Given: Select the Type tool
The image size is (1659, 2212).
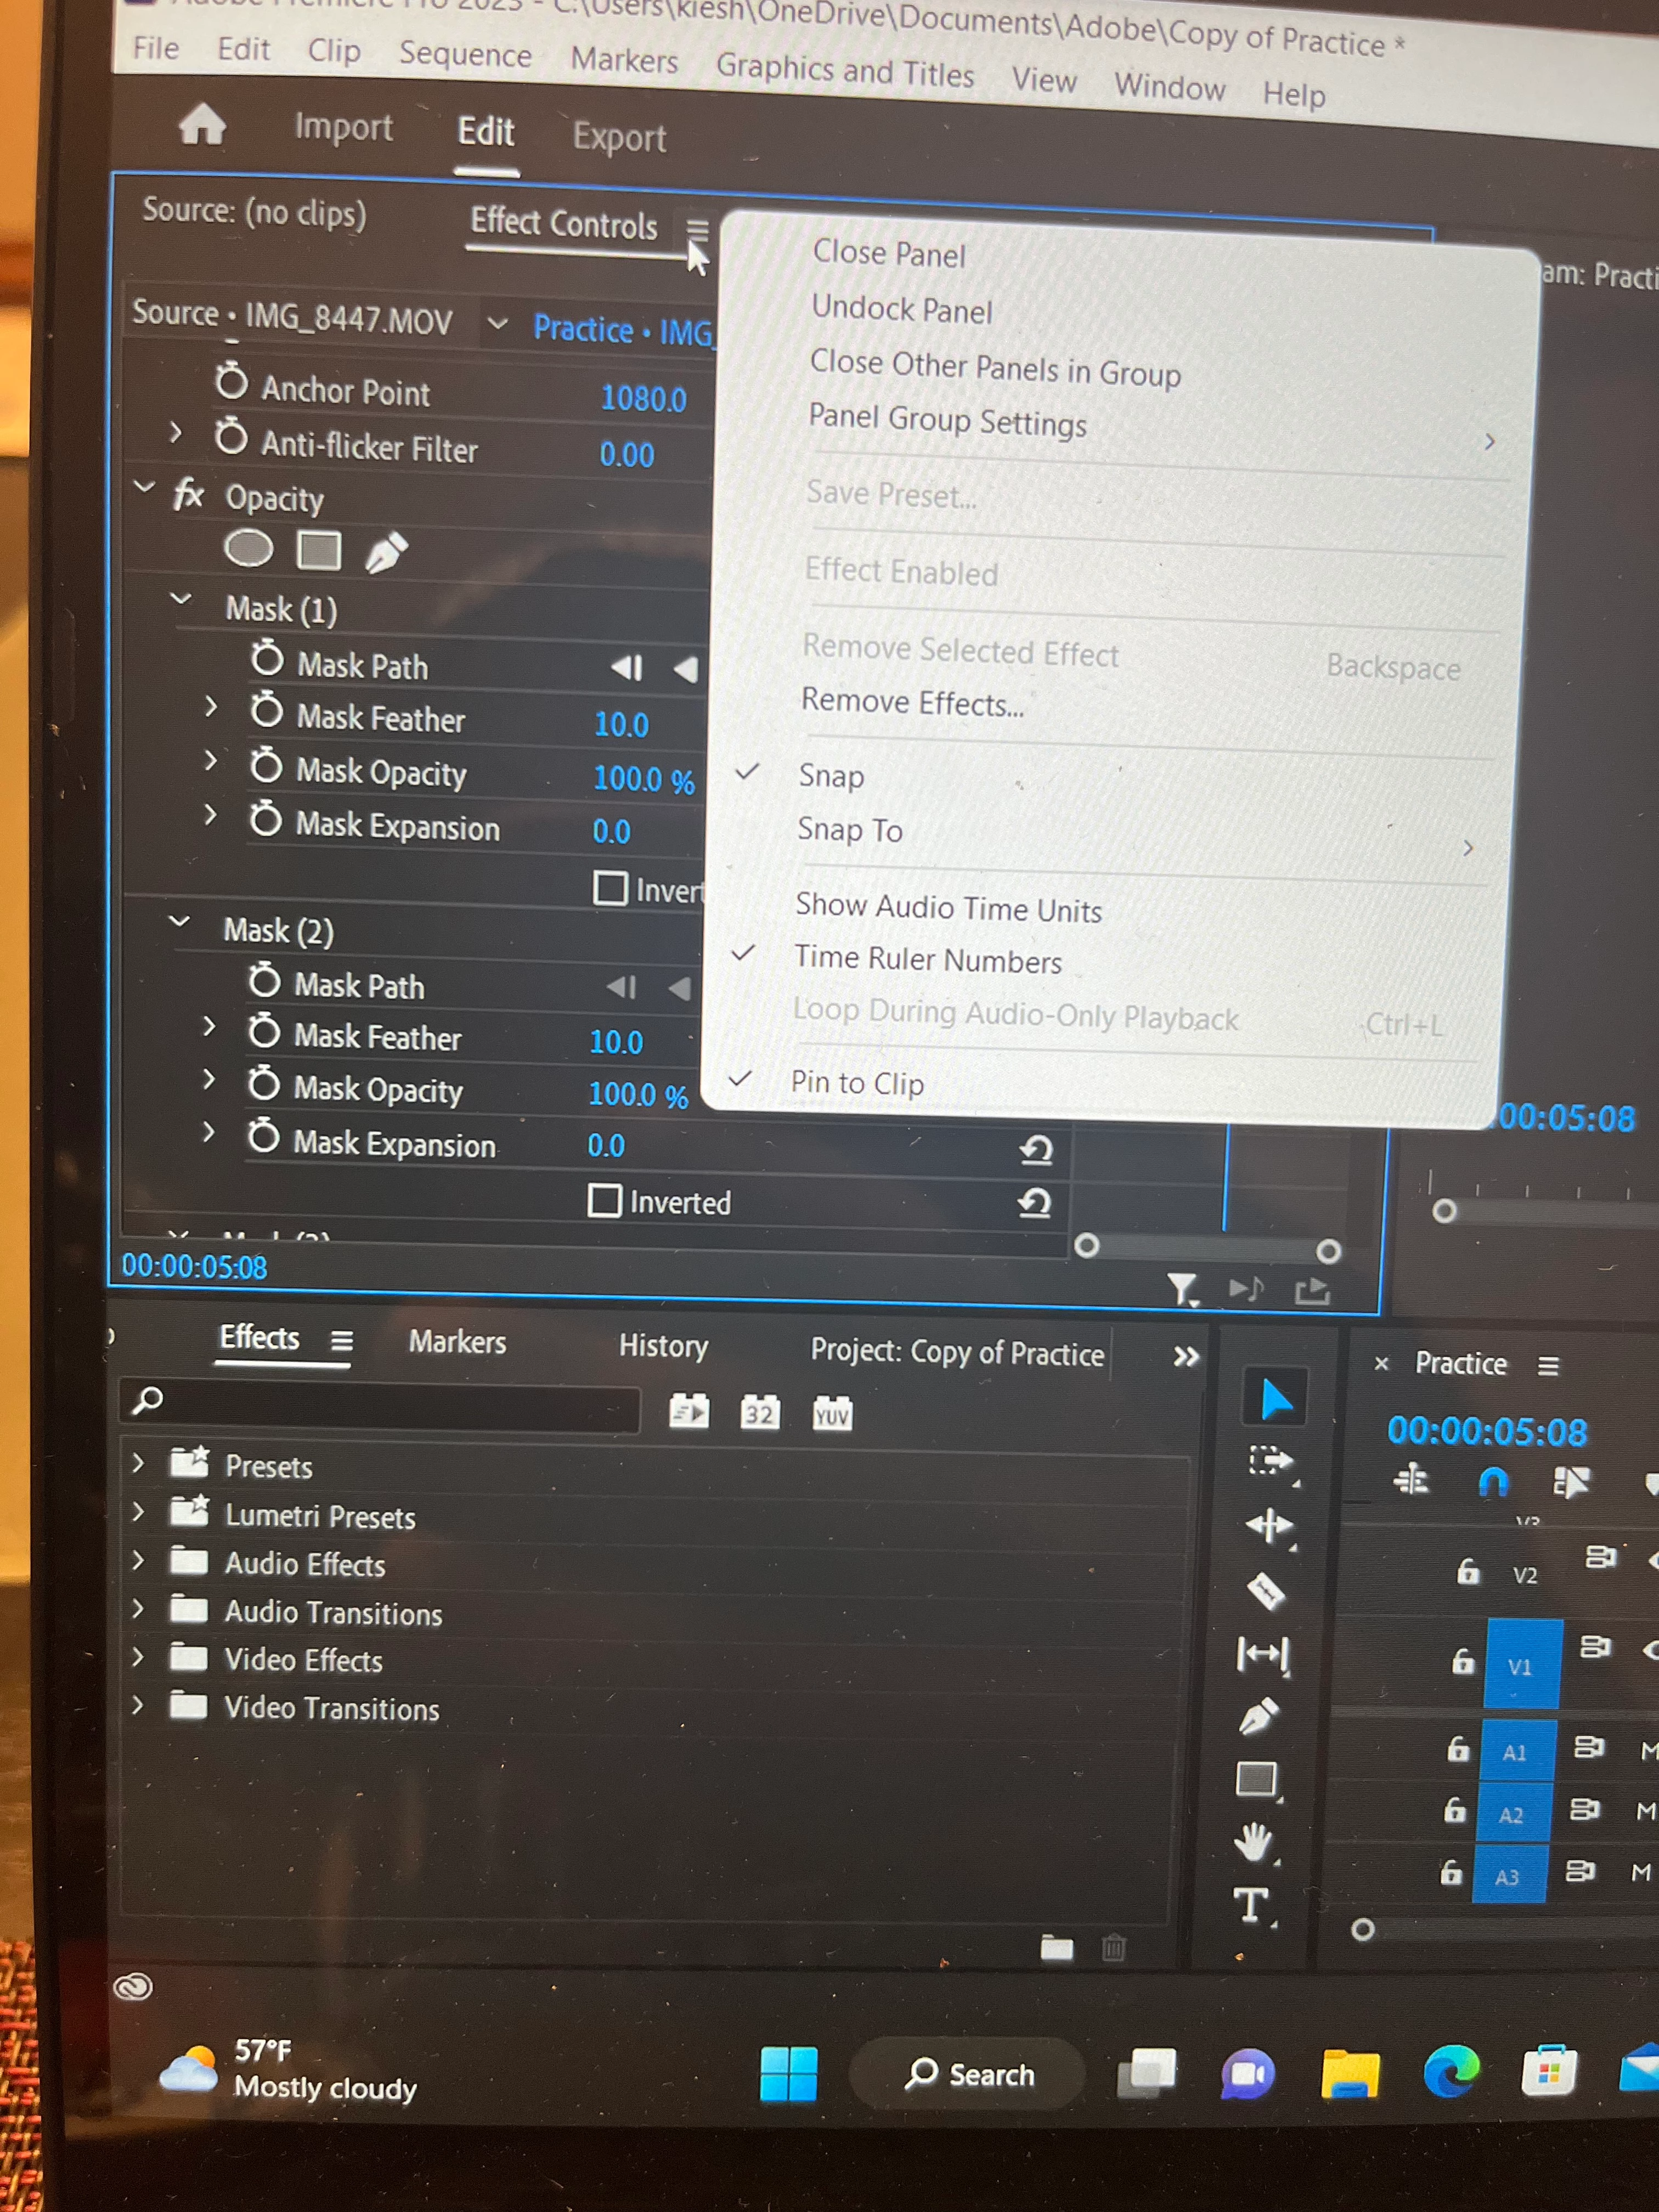Looking at the screenshot, I should 1251,1905.
